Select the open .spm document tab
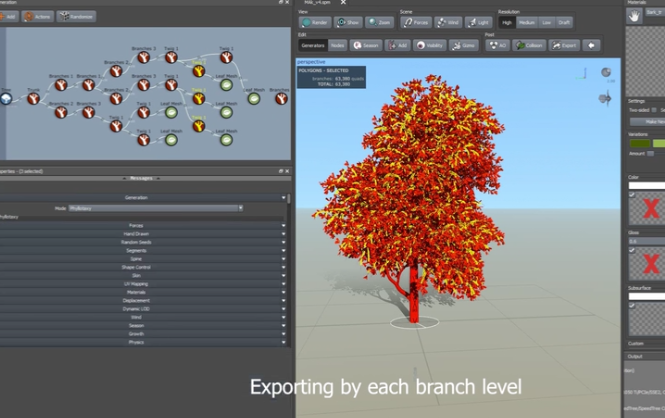This screenshot has height=418, width=665. pyautogui.click(x=317, y=3)
